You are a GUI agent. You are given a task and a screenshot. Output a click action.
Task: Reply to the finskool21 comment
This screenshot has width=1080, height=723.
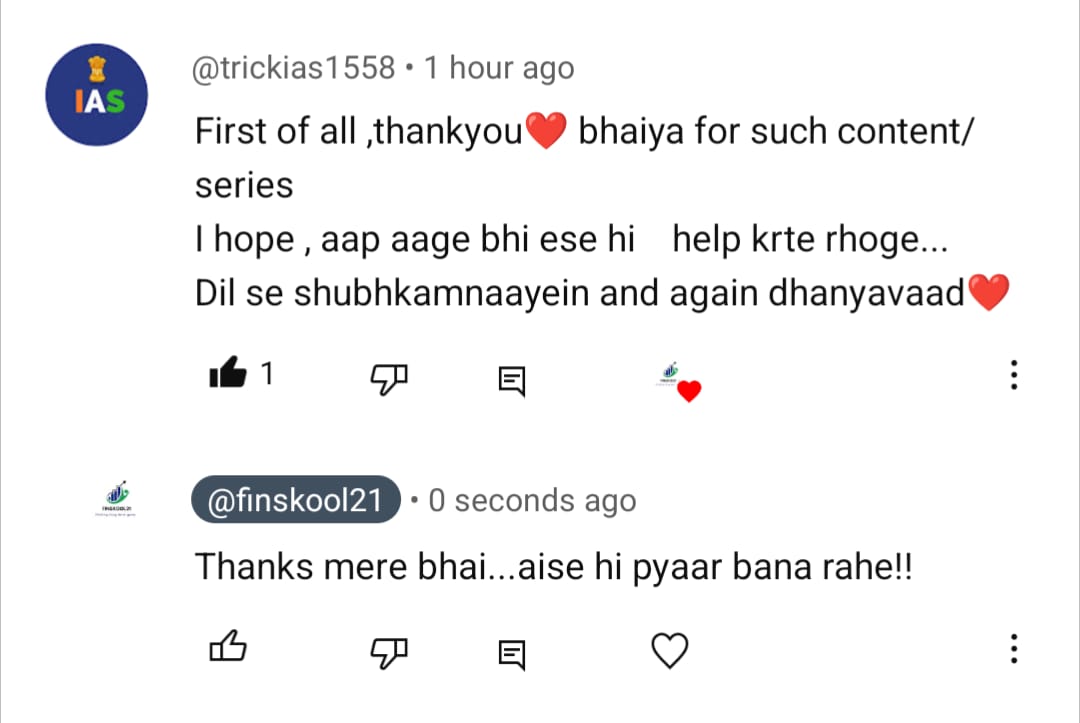(511, 654)
